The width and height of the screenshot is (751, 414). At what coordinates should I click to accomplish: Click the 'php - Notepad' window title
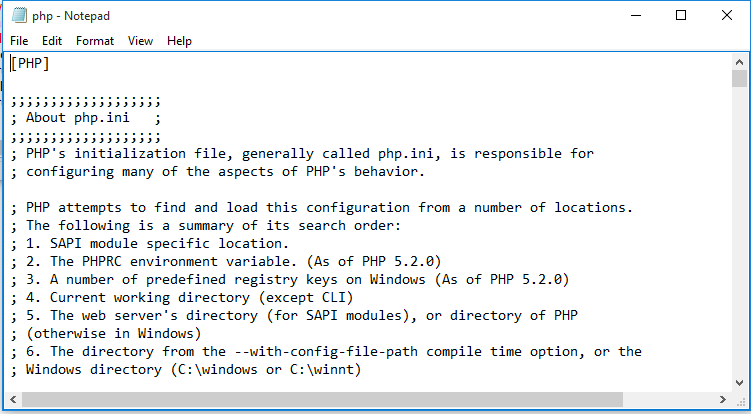[x=71, y=16]
